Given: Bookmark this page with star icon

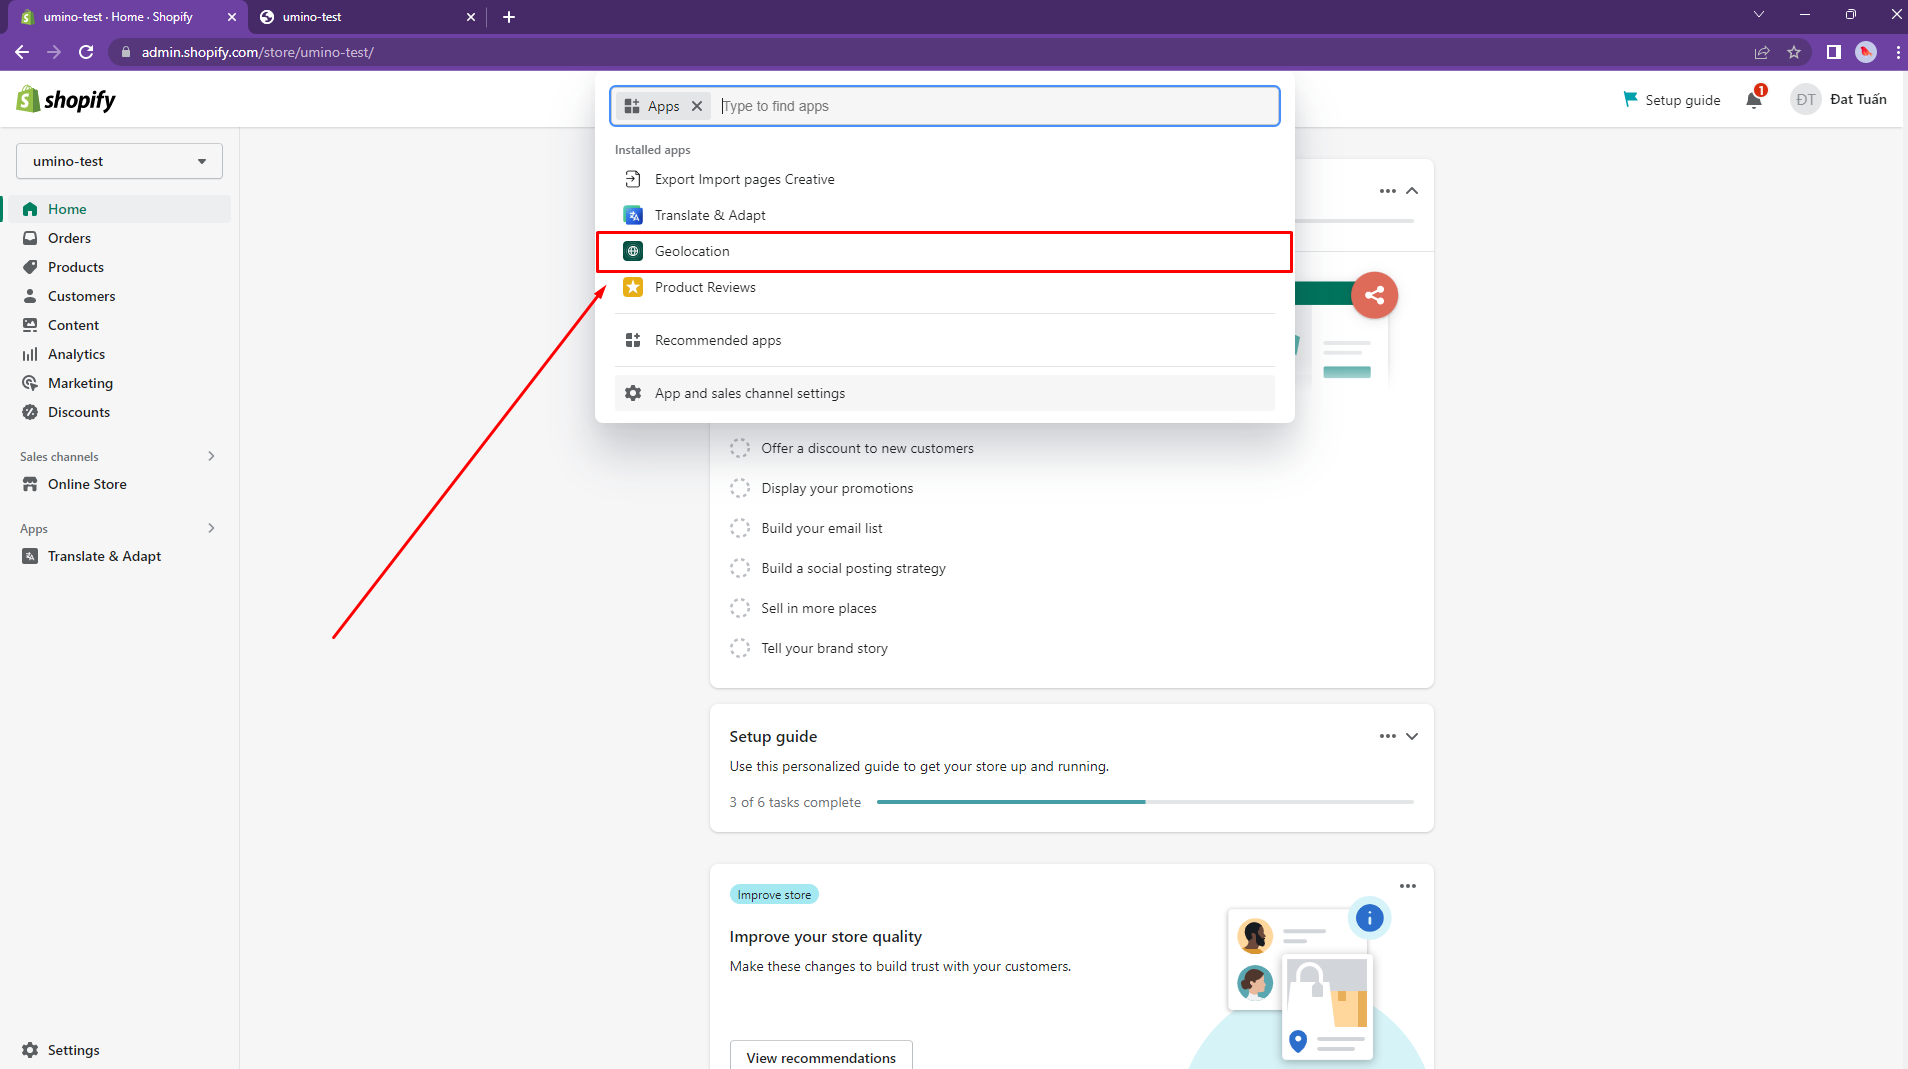Looking at the screenshot, I should [x=1794, y=52].
